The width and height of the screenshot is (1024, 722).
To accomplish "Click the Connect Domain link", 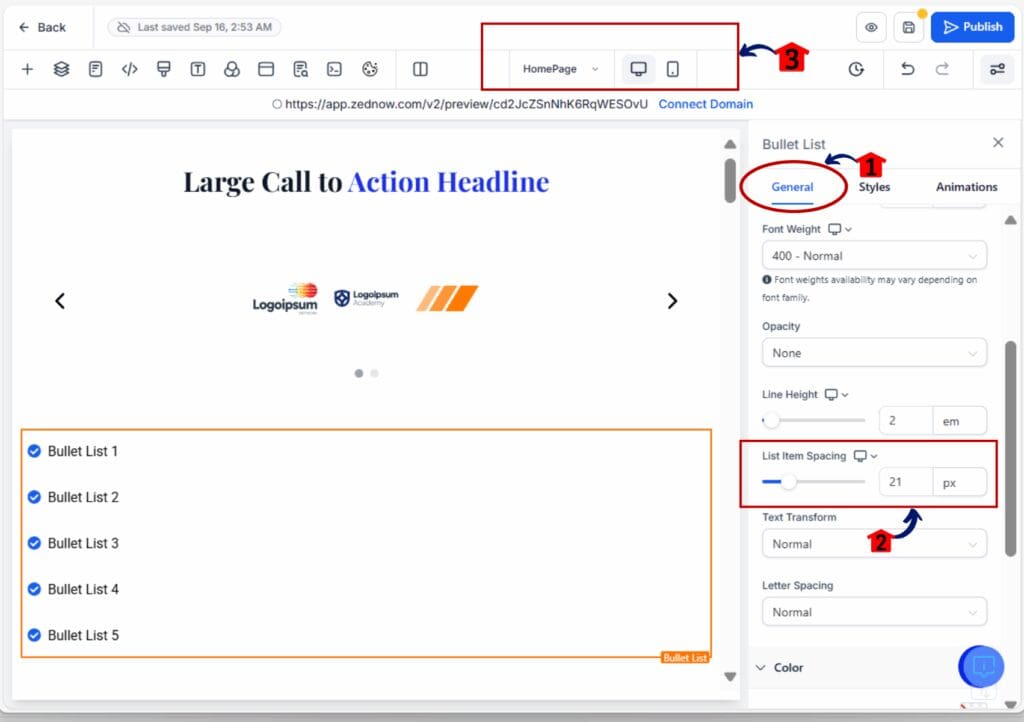I will point(705,104).
